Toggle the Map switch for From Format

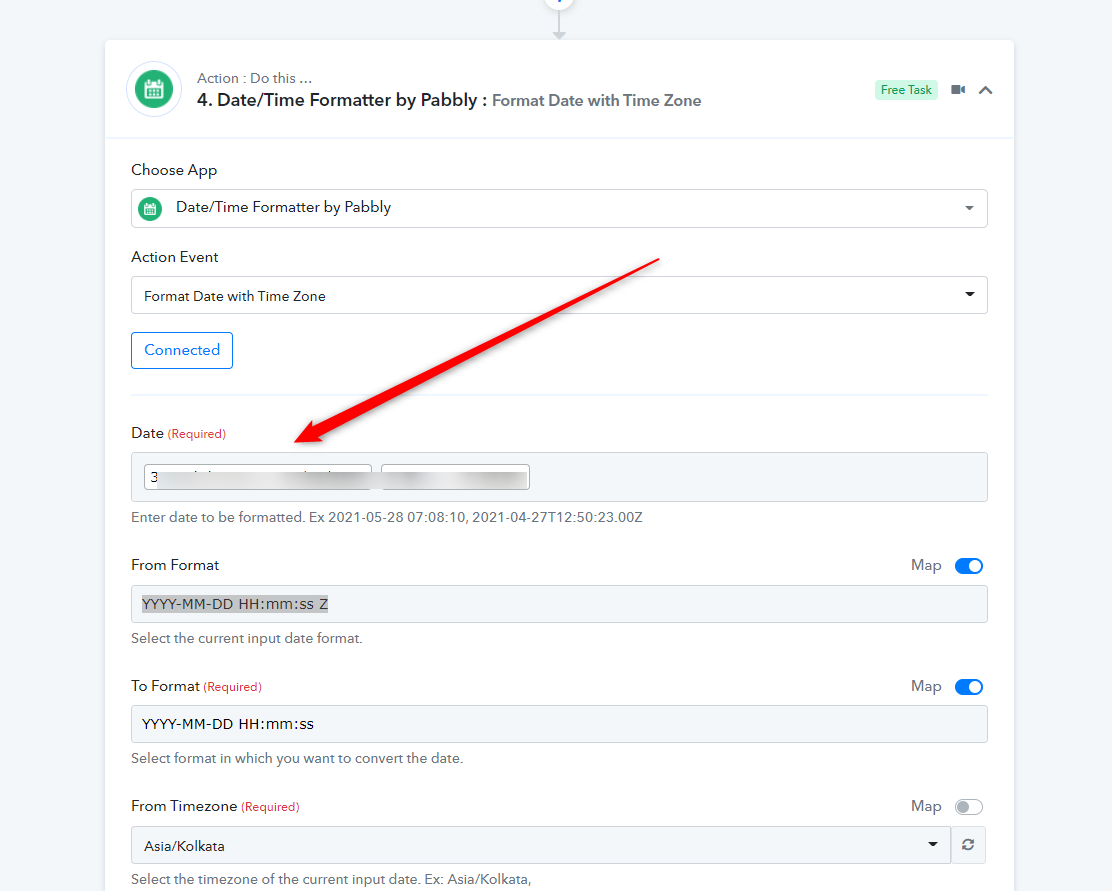click(x=968, y=566)
